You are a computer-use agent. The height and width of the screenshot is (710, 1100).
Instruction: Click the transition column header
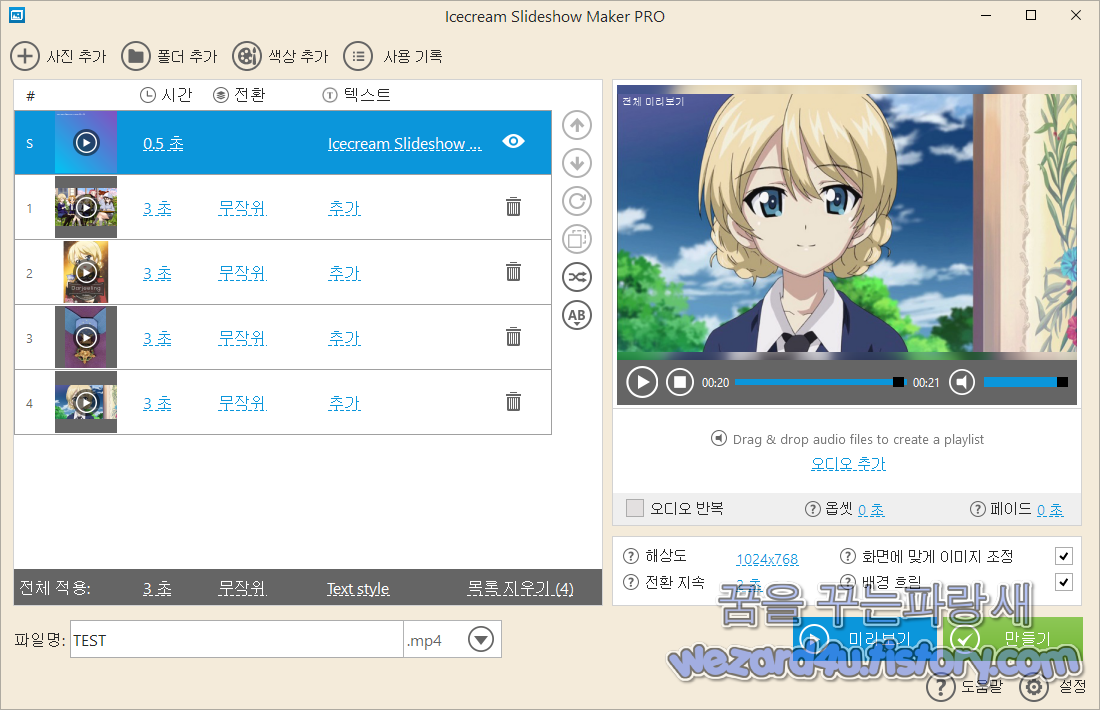[239, 95]
